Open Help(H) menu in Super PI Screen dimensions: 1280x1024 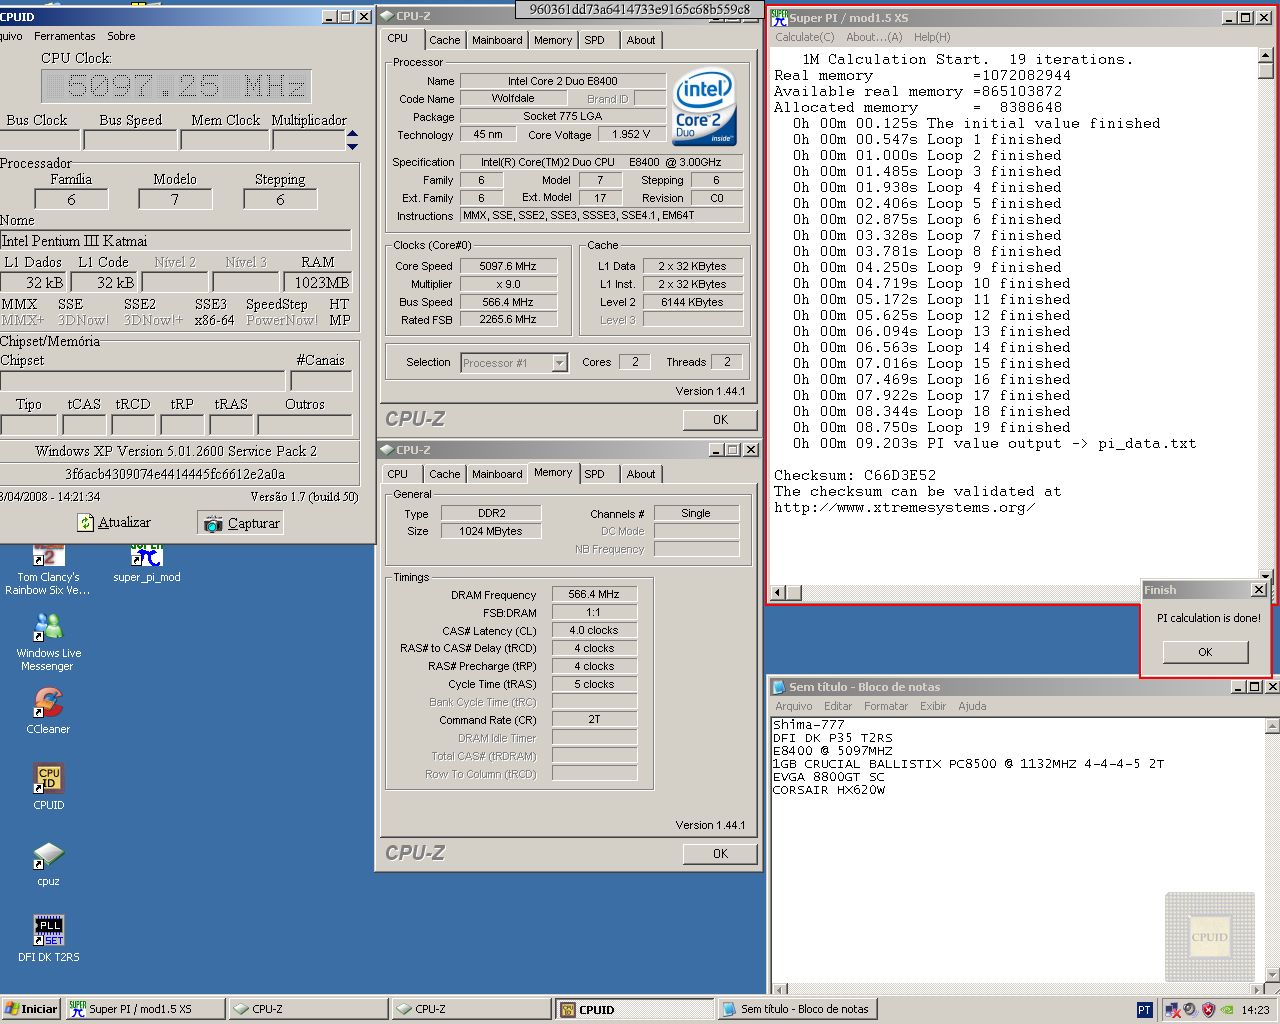[x=932, y=37]
